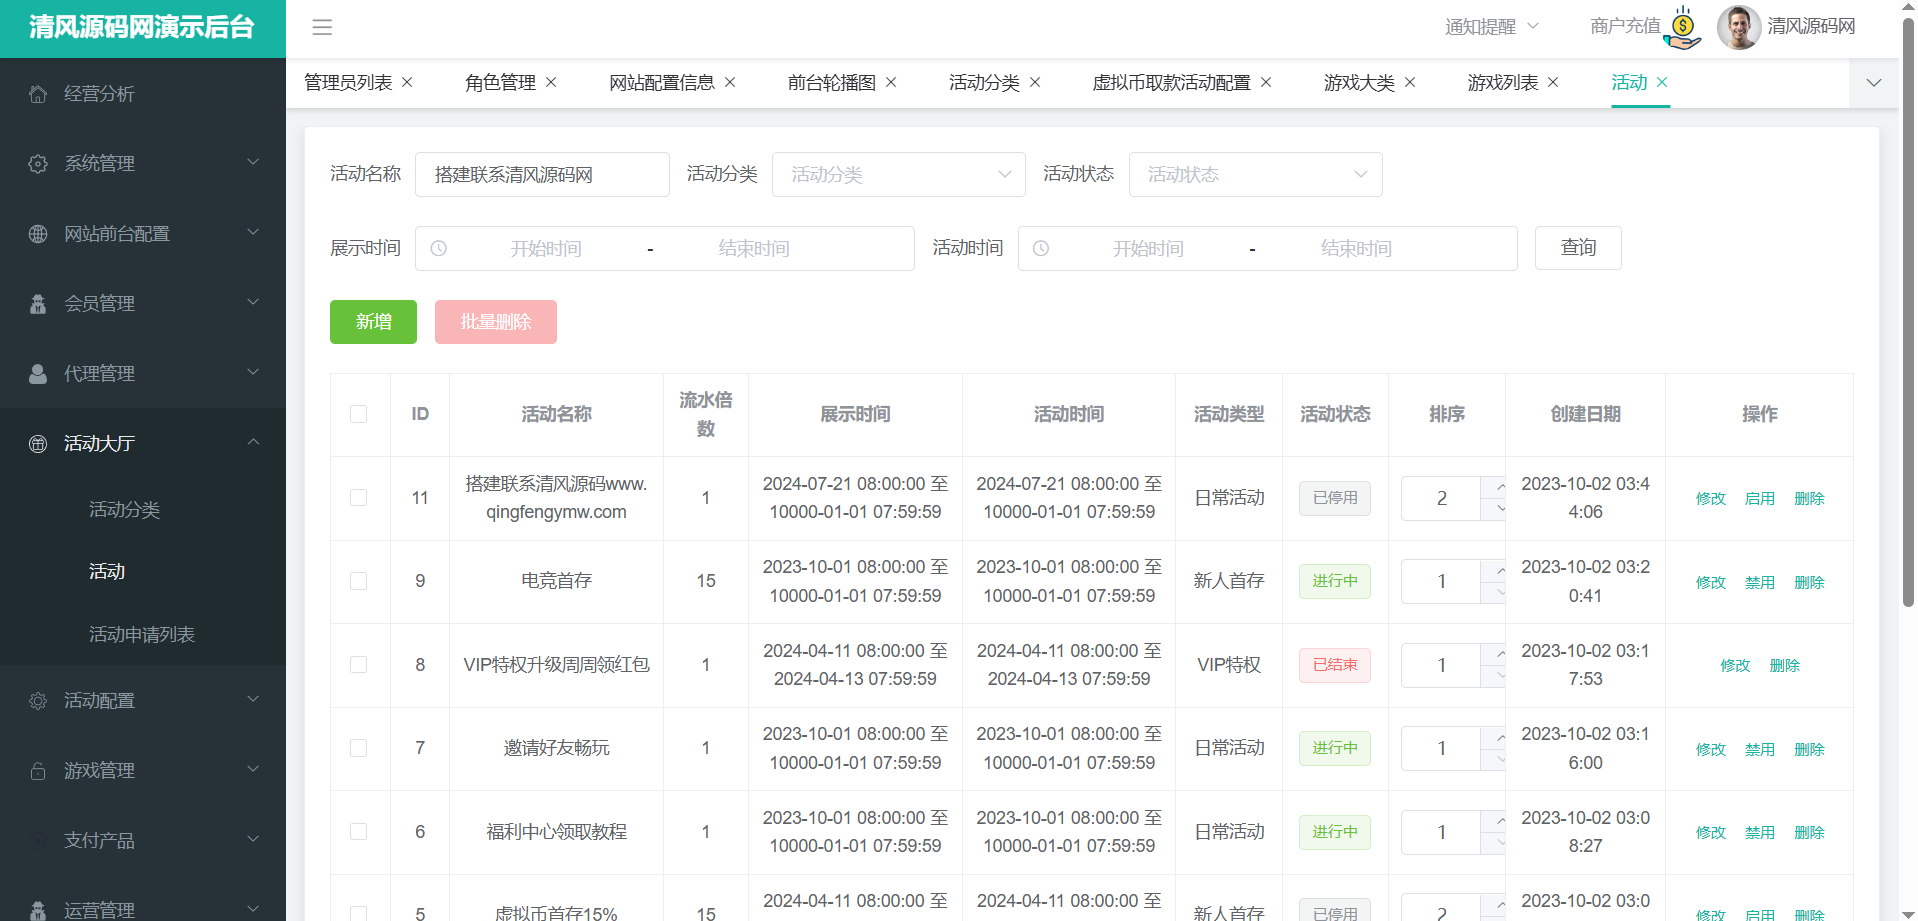Click the 活动名称 search input field
Viewport: 1918px width, 921px height.
[542, 175]
